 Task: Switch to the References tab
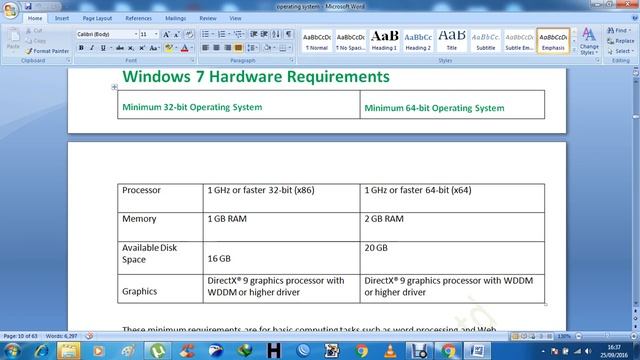pyautogui.click(x=138, y=18)
